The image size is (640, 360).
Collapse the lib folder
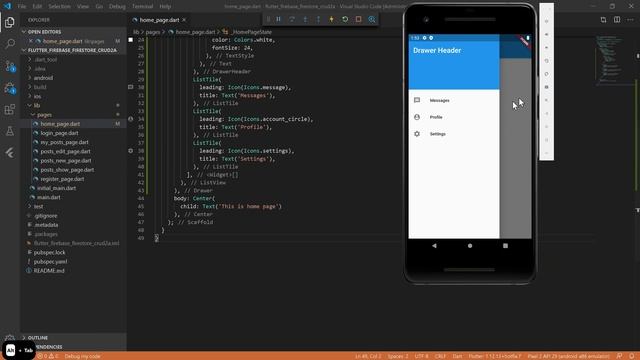tap(37, 105)
